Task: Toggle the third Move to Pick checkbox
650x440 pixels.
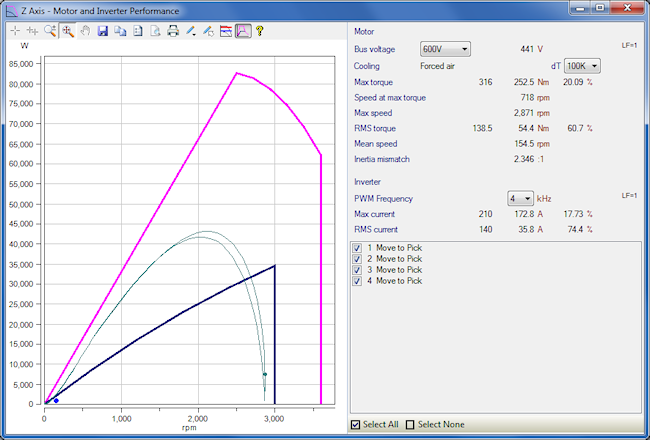Action: pos(357,270)
